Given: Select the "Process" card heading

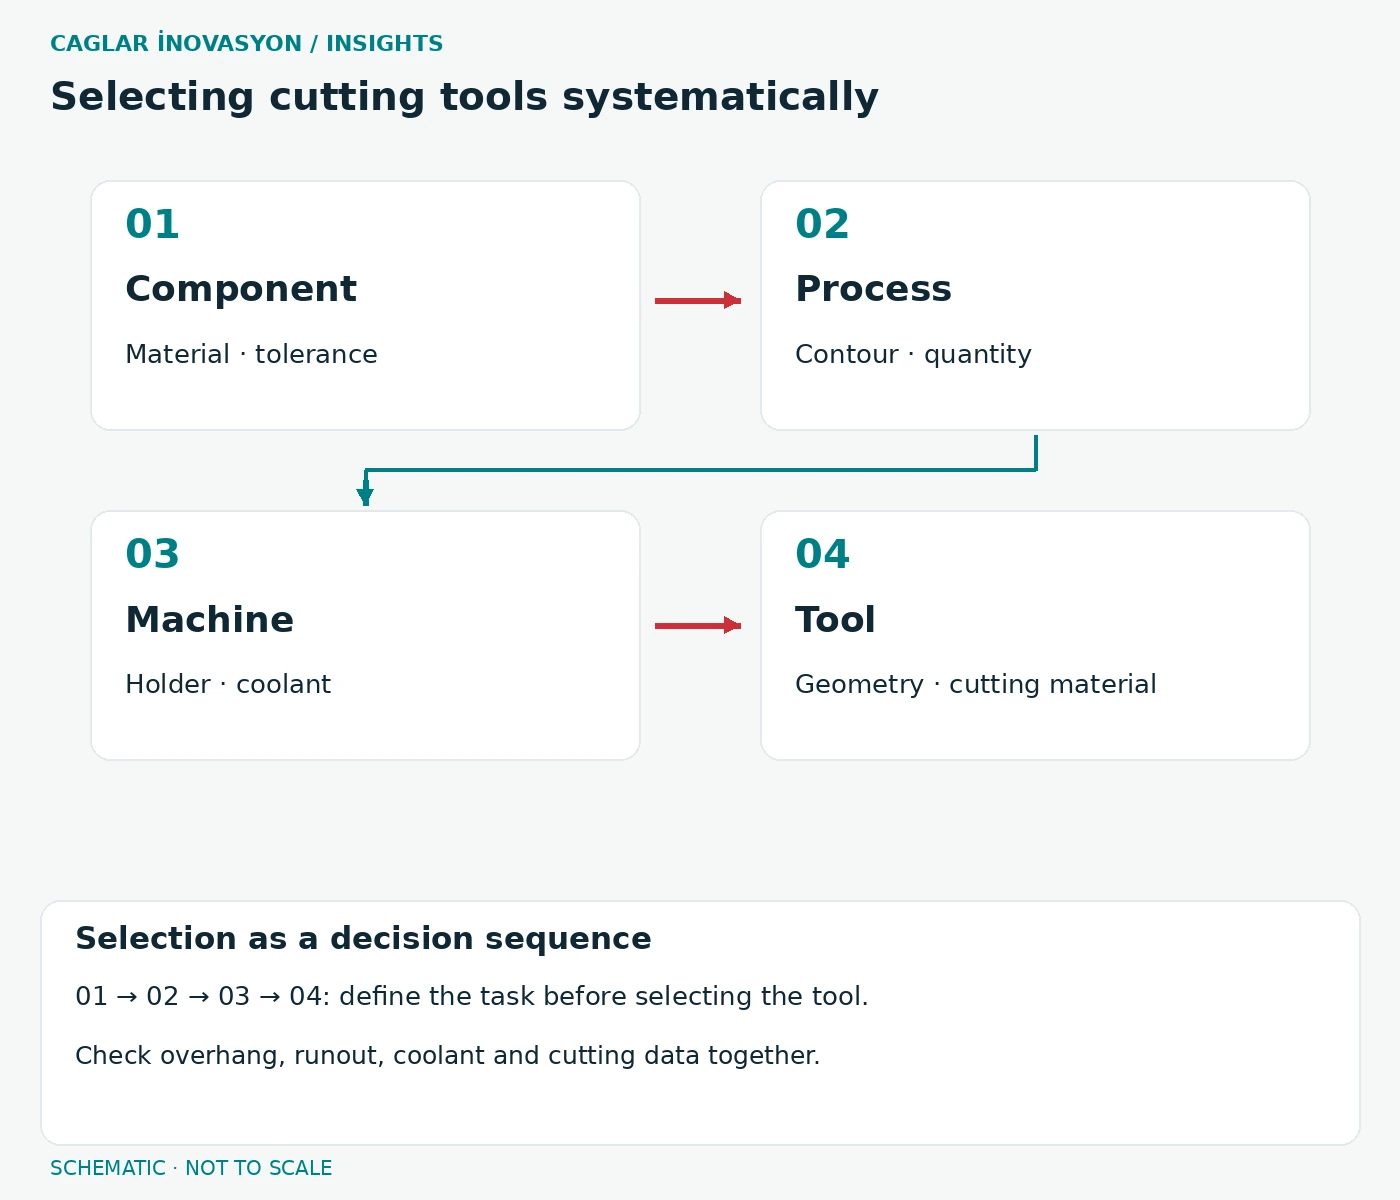Looking at the screenshot, I should pos(873,289).
